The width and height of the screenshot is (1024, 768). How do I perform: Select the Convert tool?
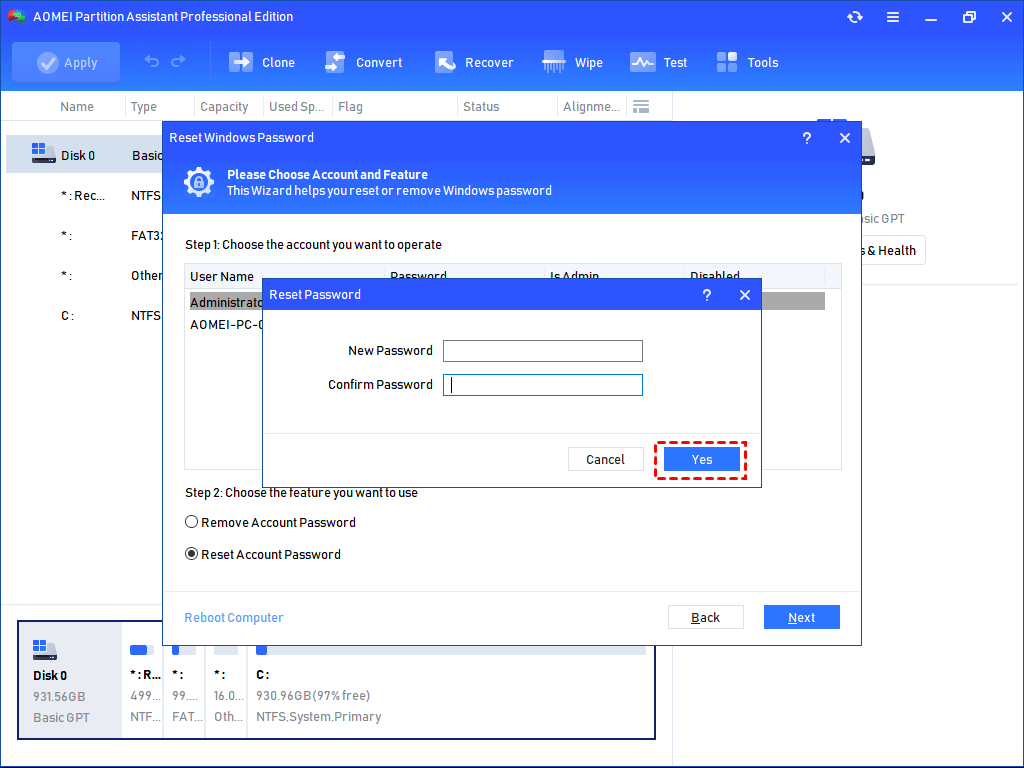364,61
